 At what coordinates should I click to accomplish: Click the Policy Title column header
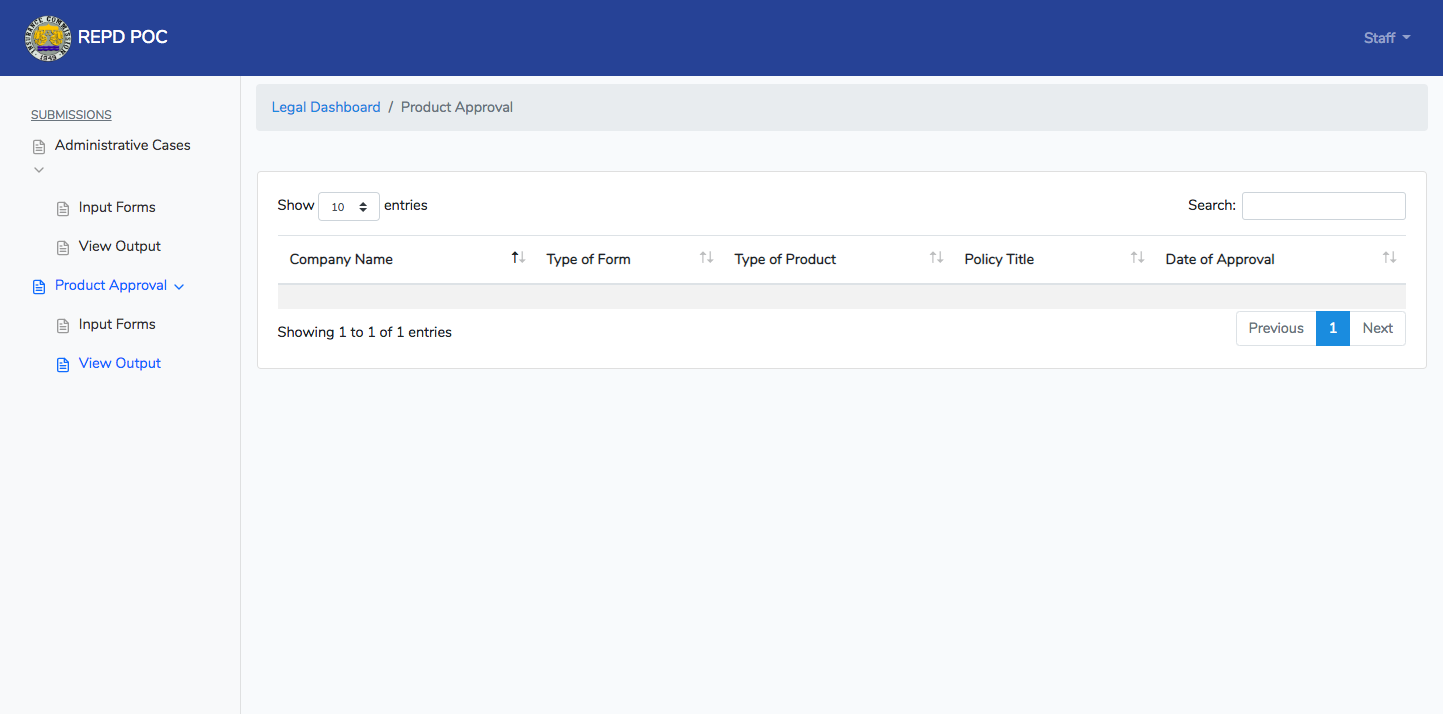(1053, 259)
